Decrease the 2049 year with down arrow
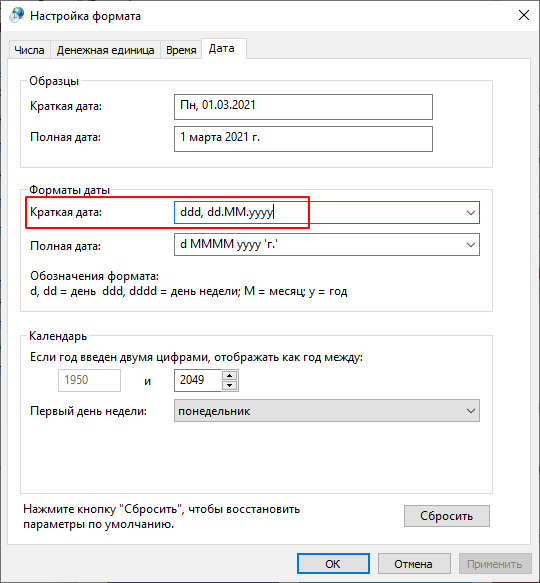 (x=230, y=386)
